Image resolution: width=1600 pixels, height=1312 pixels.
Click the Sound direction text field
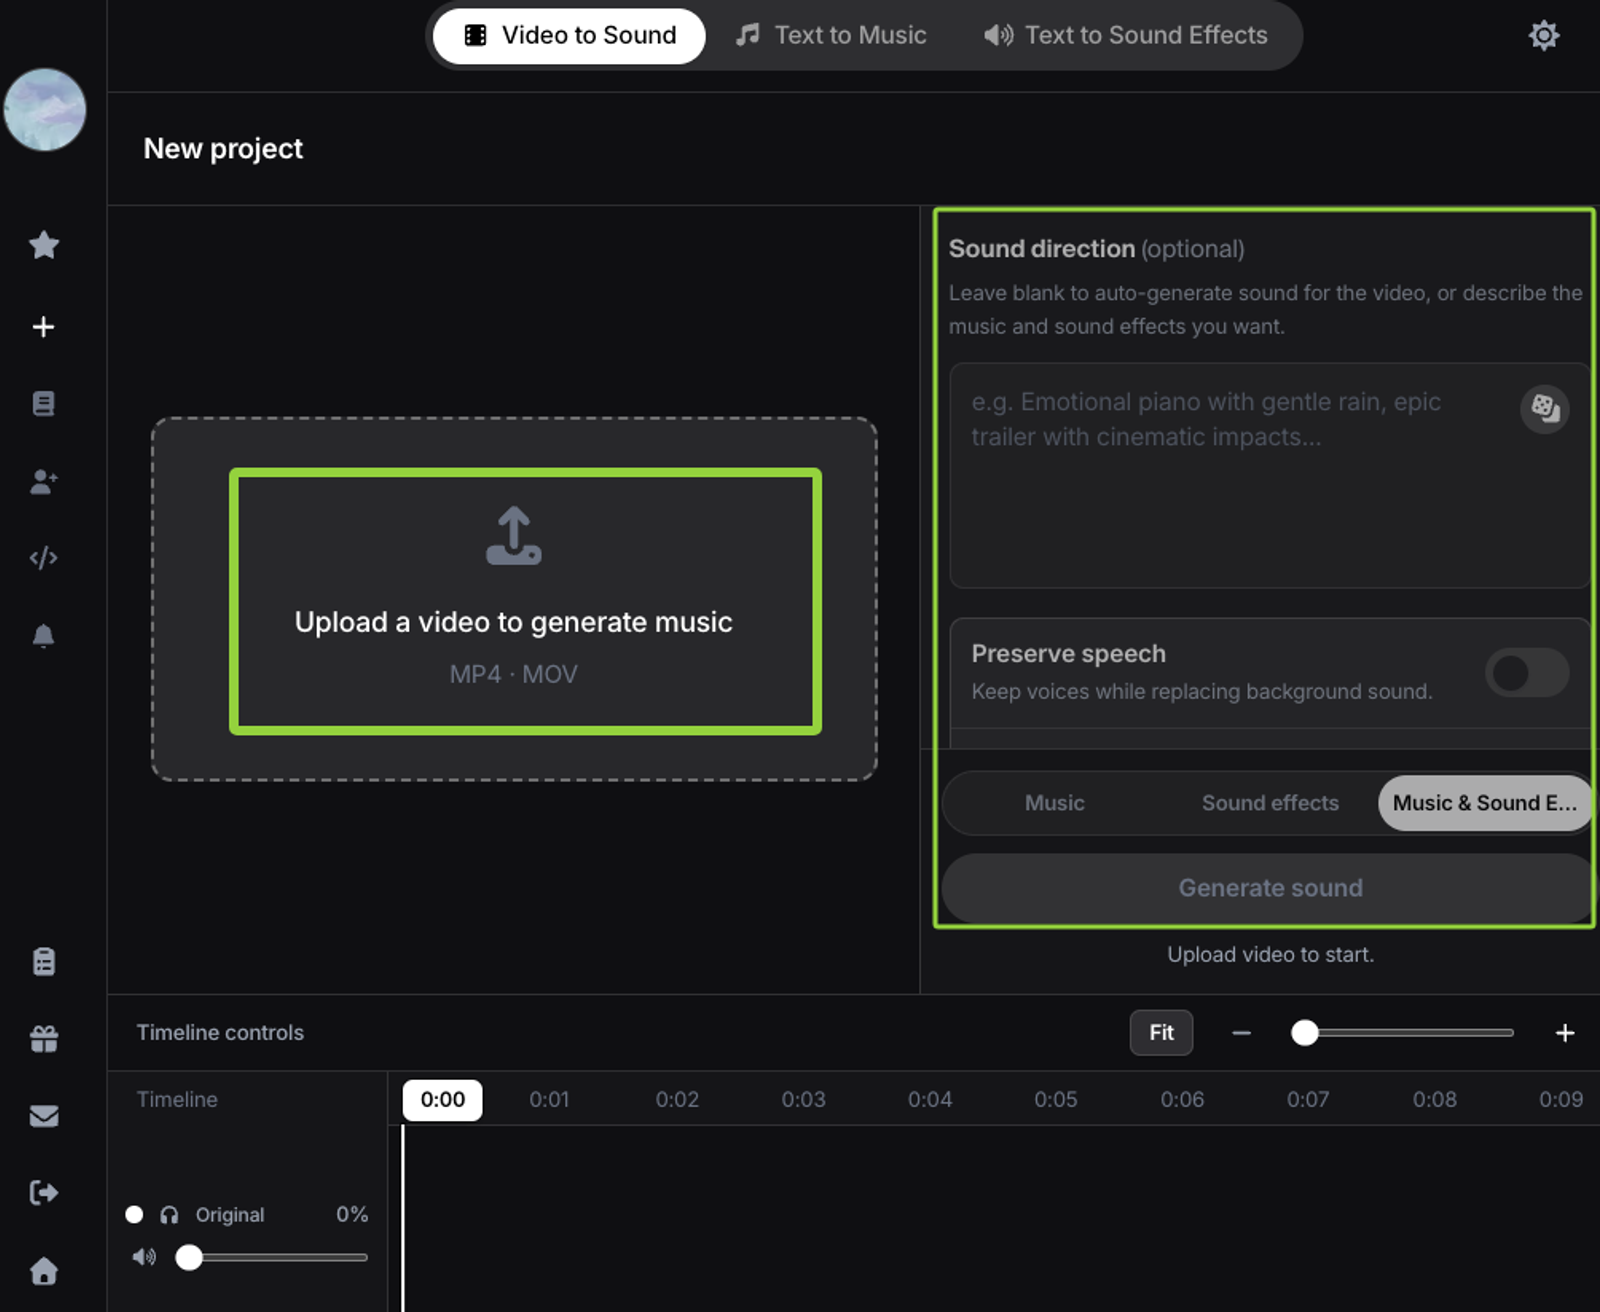tap(1268, 476)
